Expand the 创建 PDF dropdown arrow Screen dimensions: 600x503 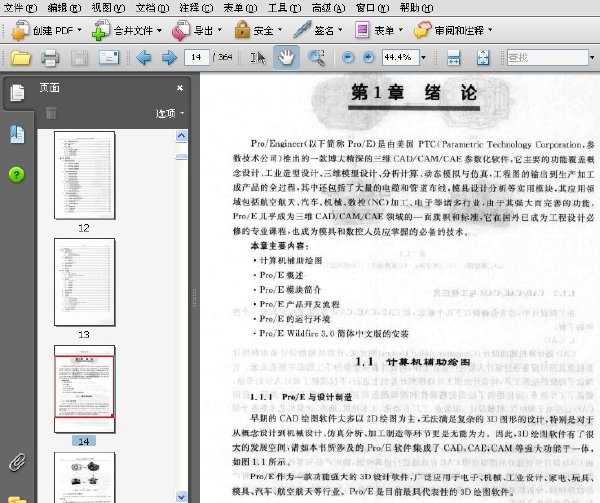coord(80,30)
